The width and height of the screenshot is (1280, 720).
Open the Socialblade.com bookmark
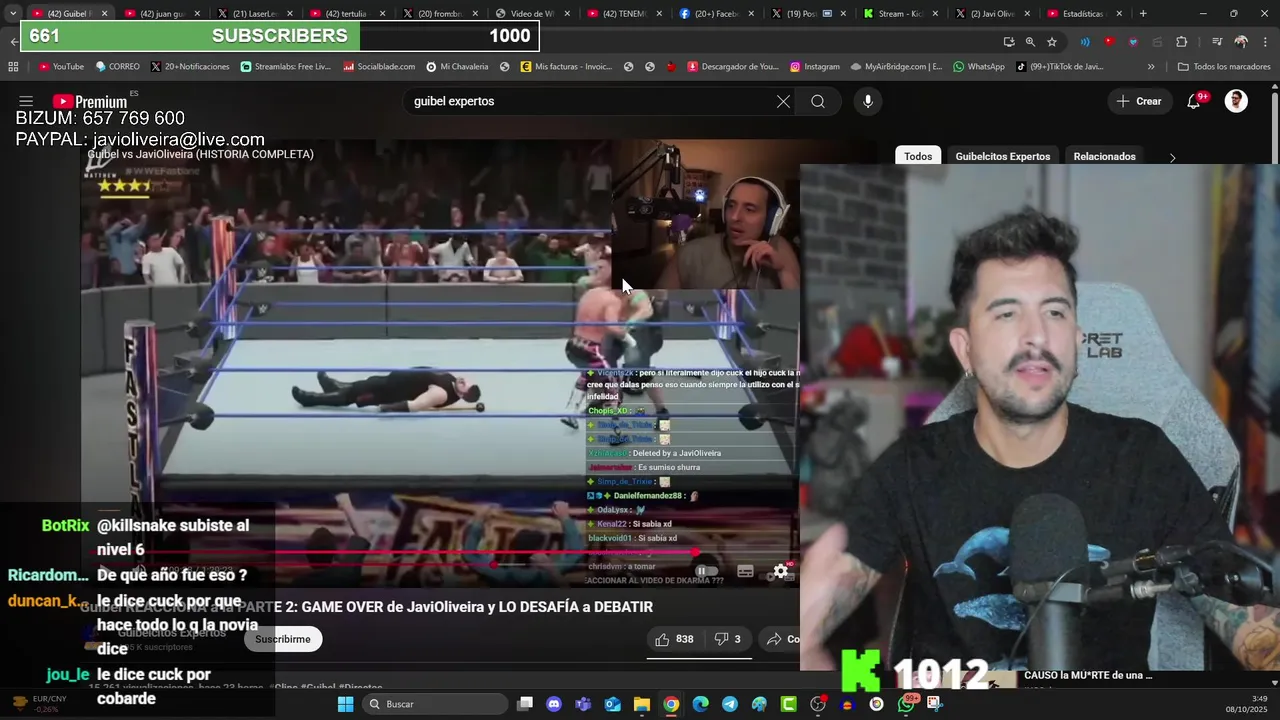pos(379,67)
